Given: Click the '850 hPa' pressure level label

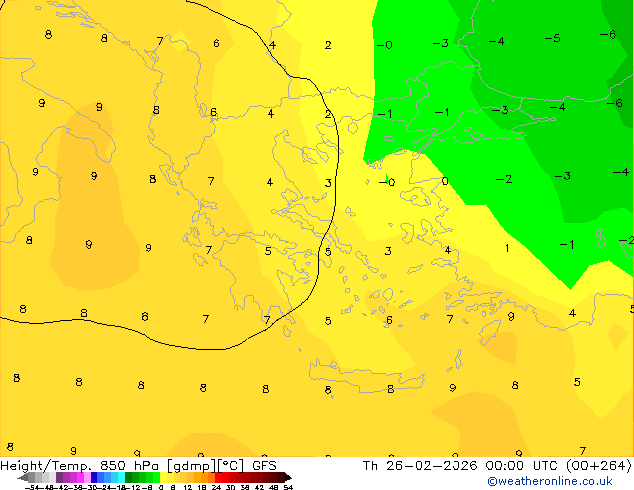Looking at the screenshot, I should click(x=129, y=466).
